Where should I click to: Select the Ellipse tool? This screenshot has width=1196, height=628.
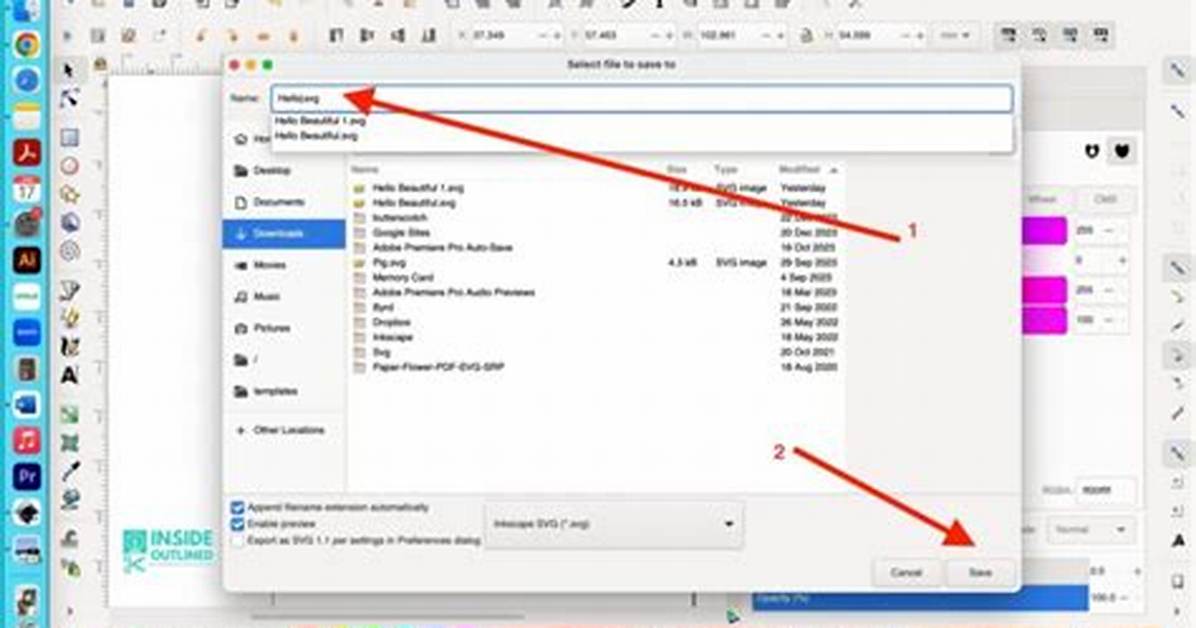point(69,166)
